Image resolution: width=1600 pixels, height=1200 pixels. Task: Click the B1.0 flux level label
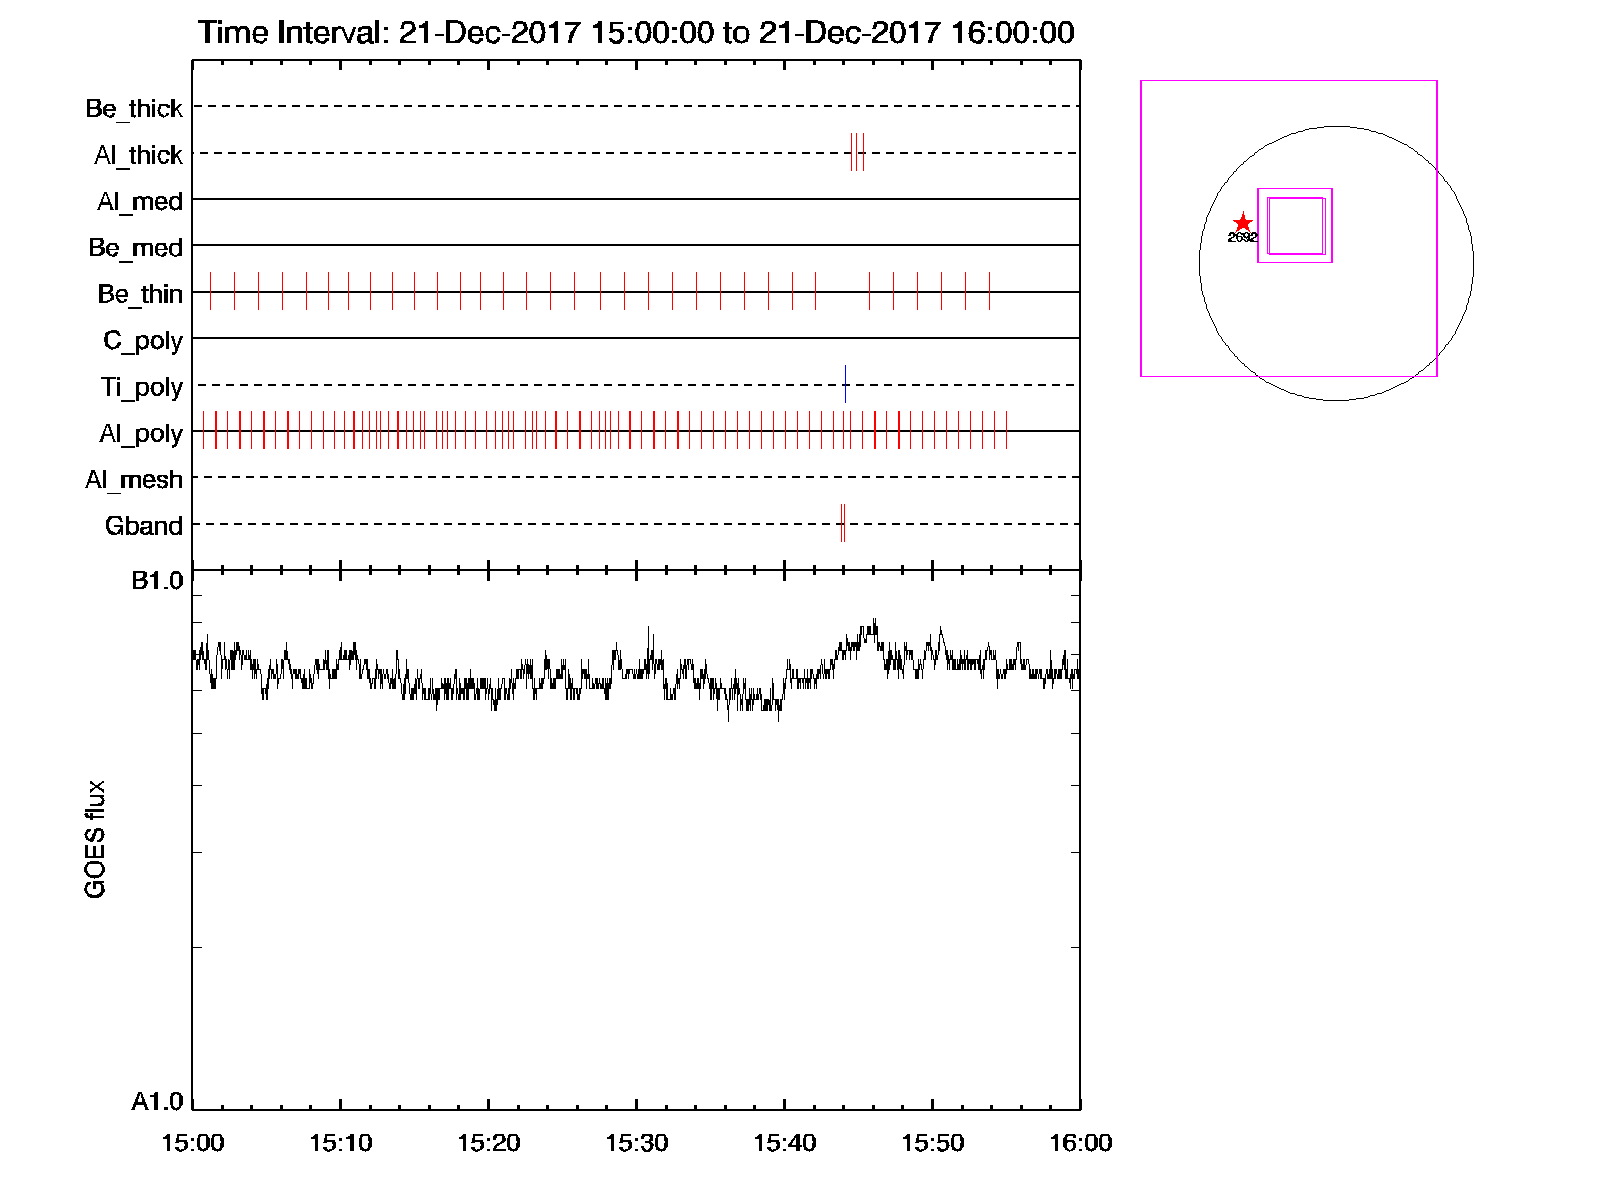(x=157, y=581)
